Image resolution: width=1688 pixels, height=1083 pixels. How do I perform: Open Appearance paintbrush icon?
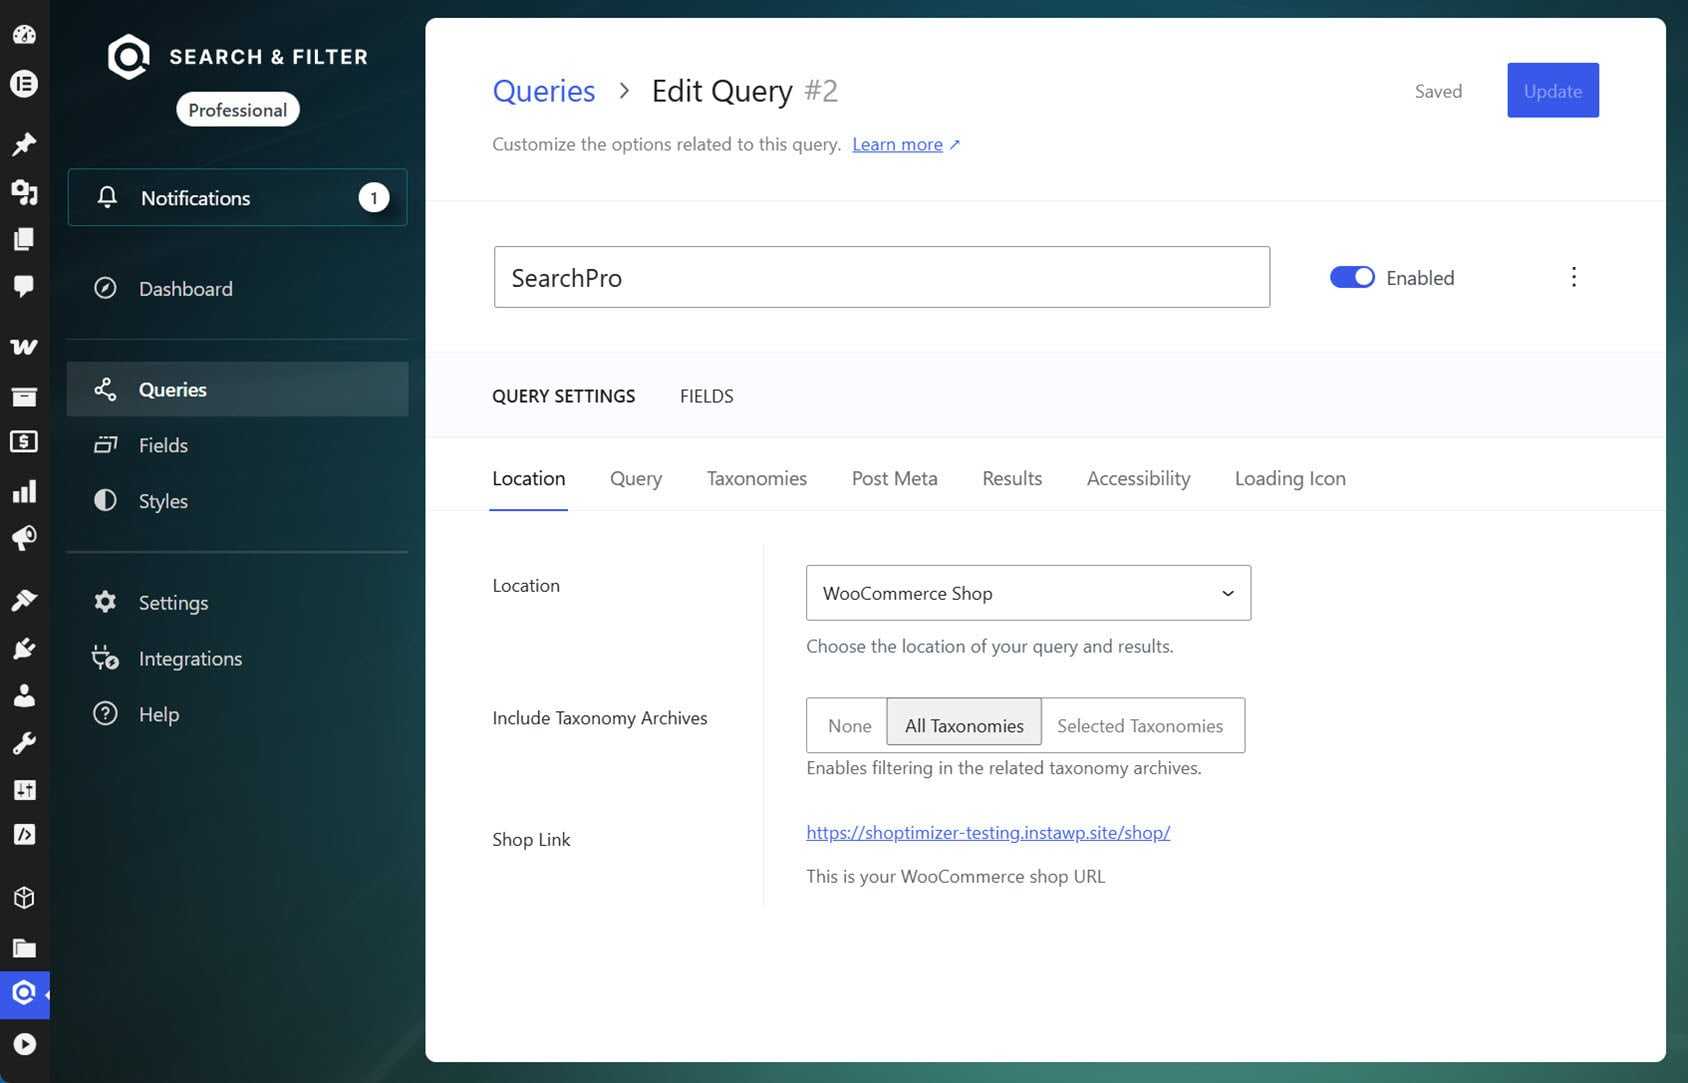[24, 600]
